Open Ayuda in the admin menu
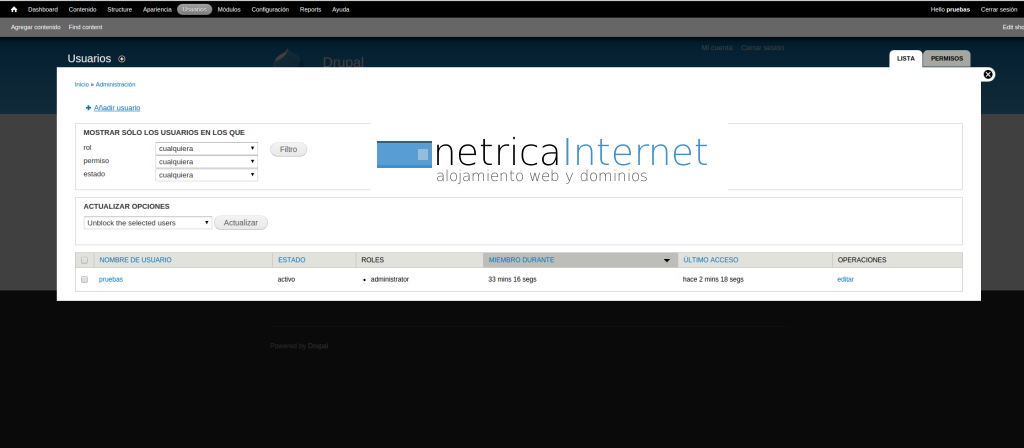The height and width of the screenshot is (448, 1024). [x=340, y=10]
